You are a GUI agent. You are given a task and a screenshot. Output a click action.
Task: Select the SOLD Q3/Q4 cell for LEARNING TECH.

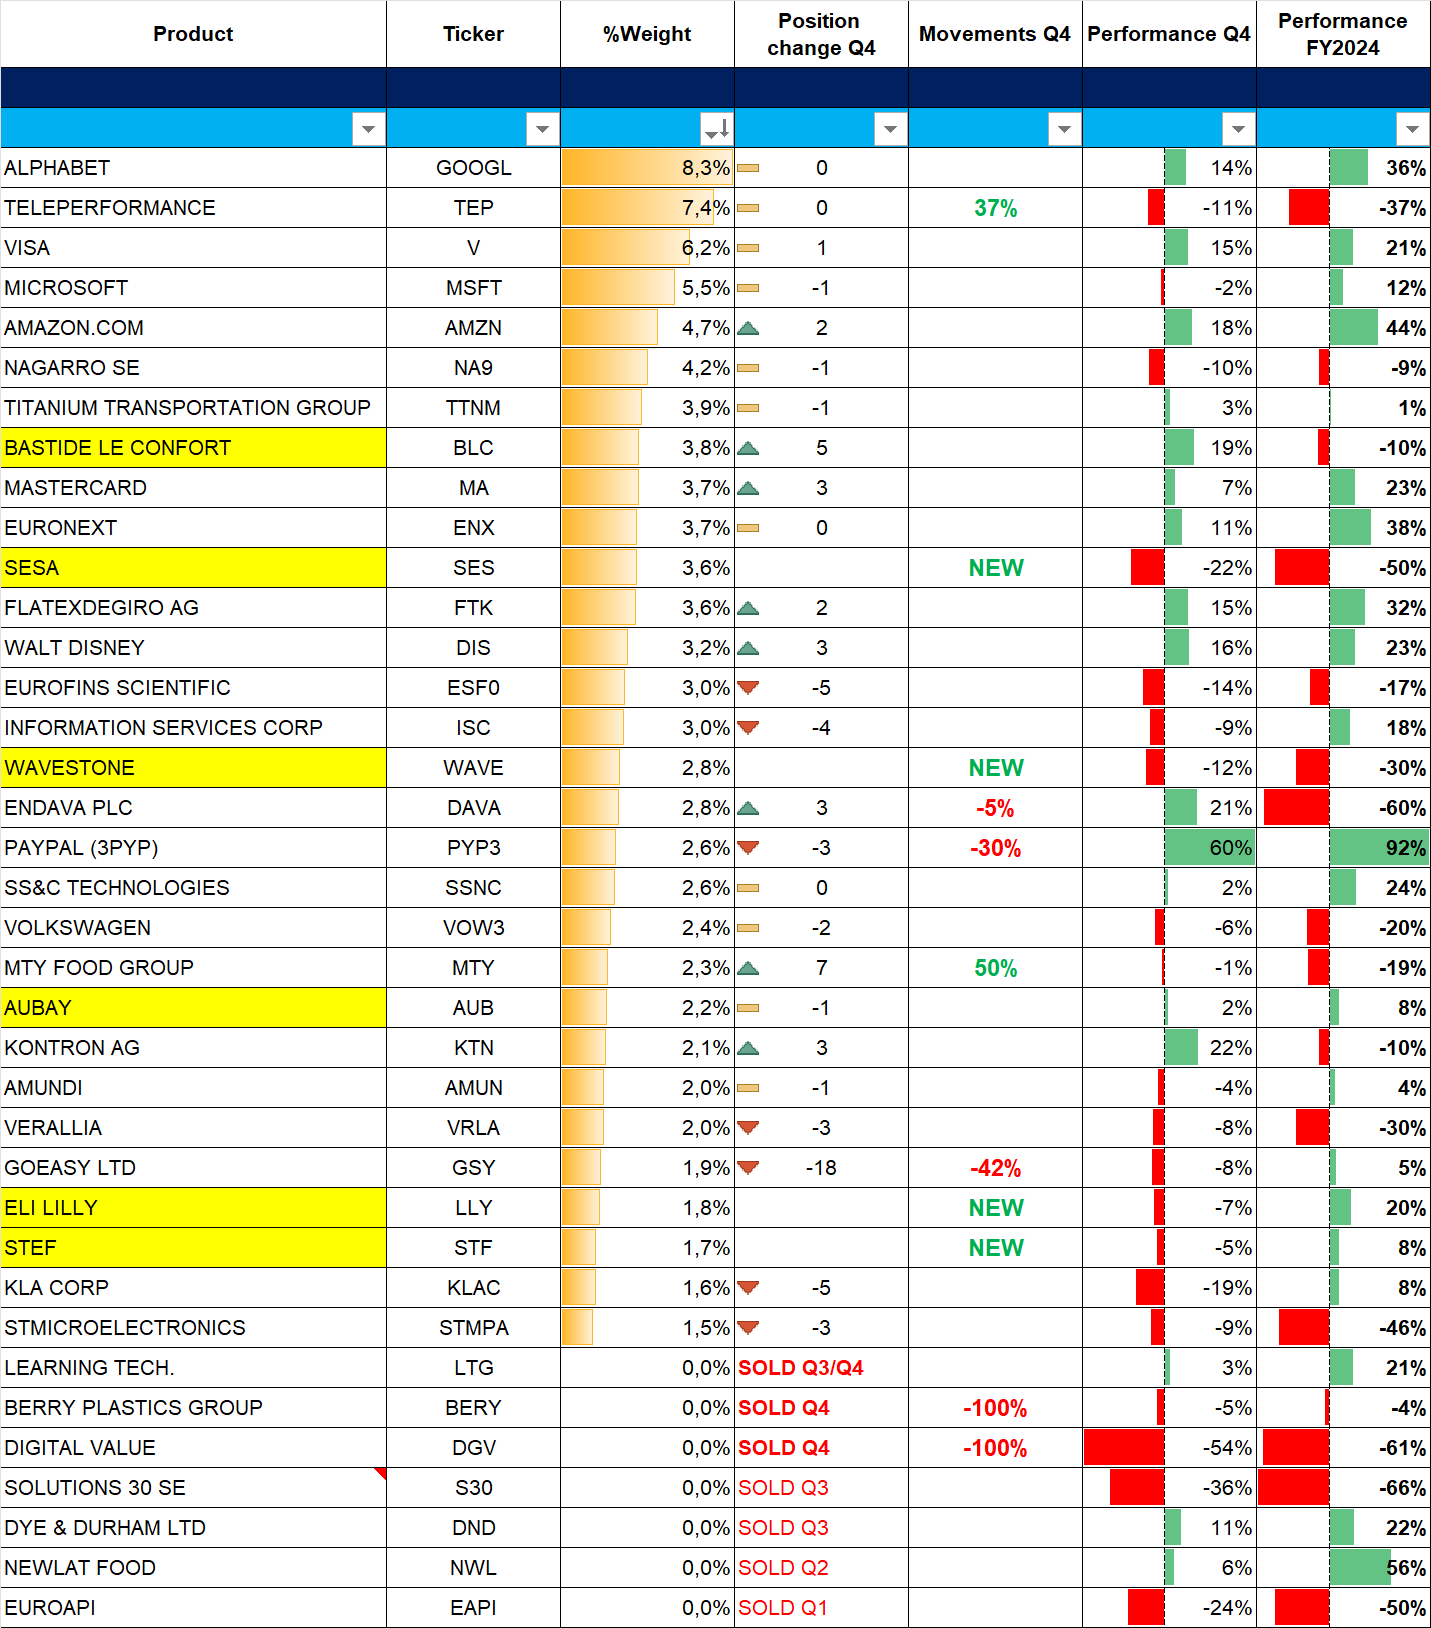click(x=821, y=1368)
